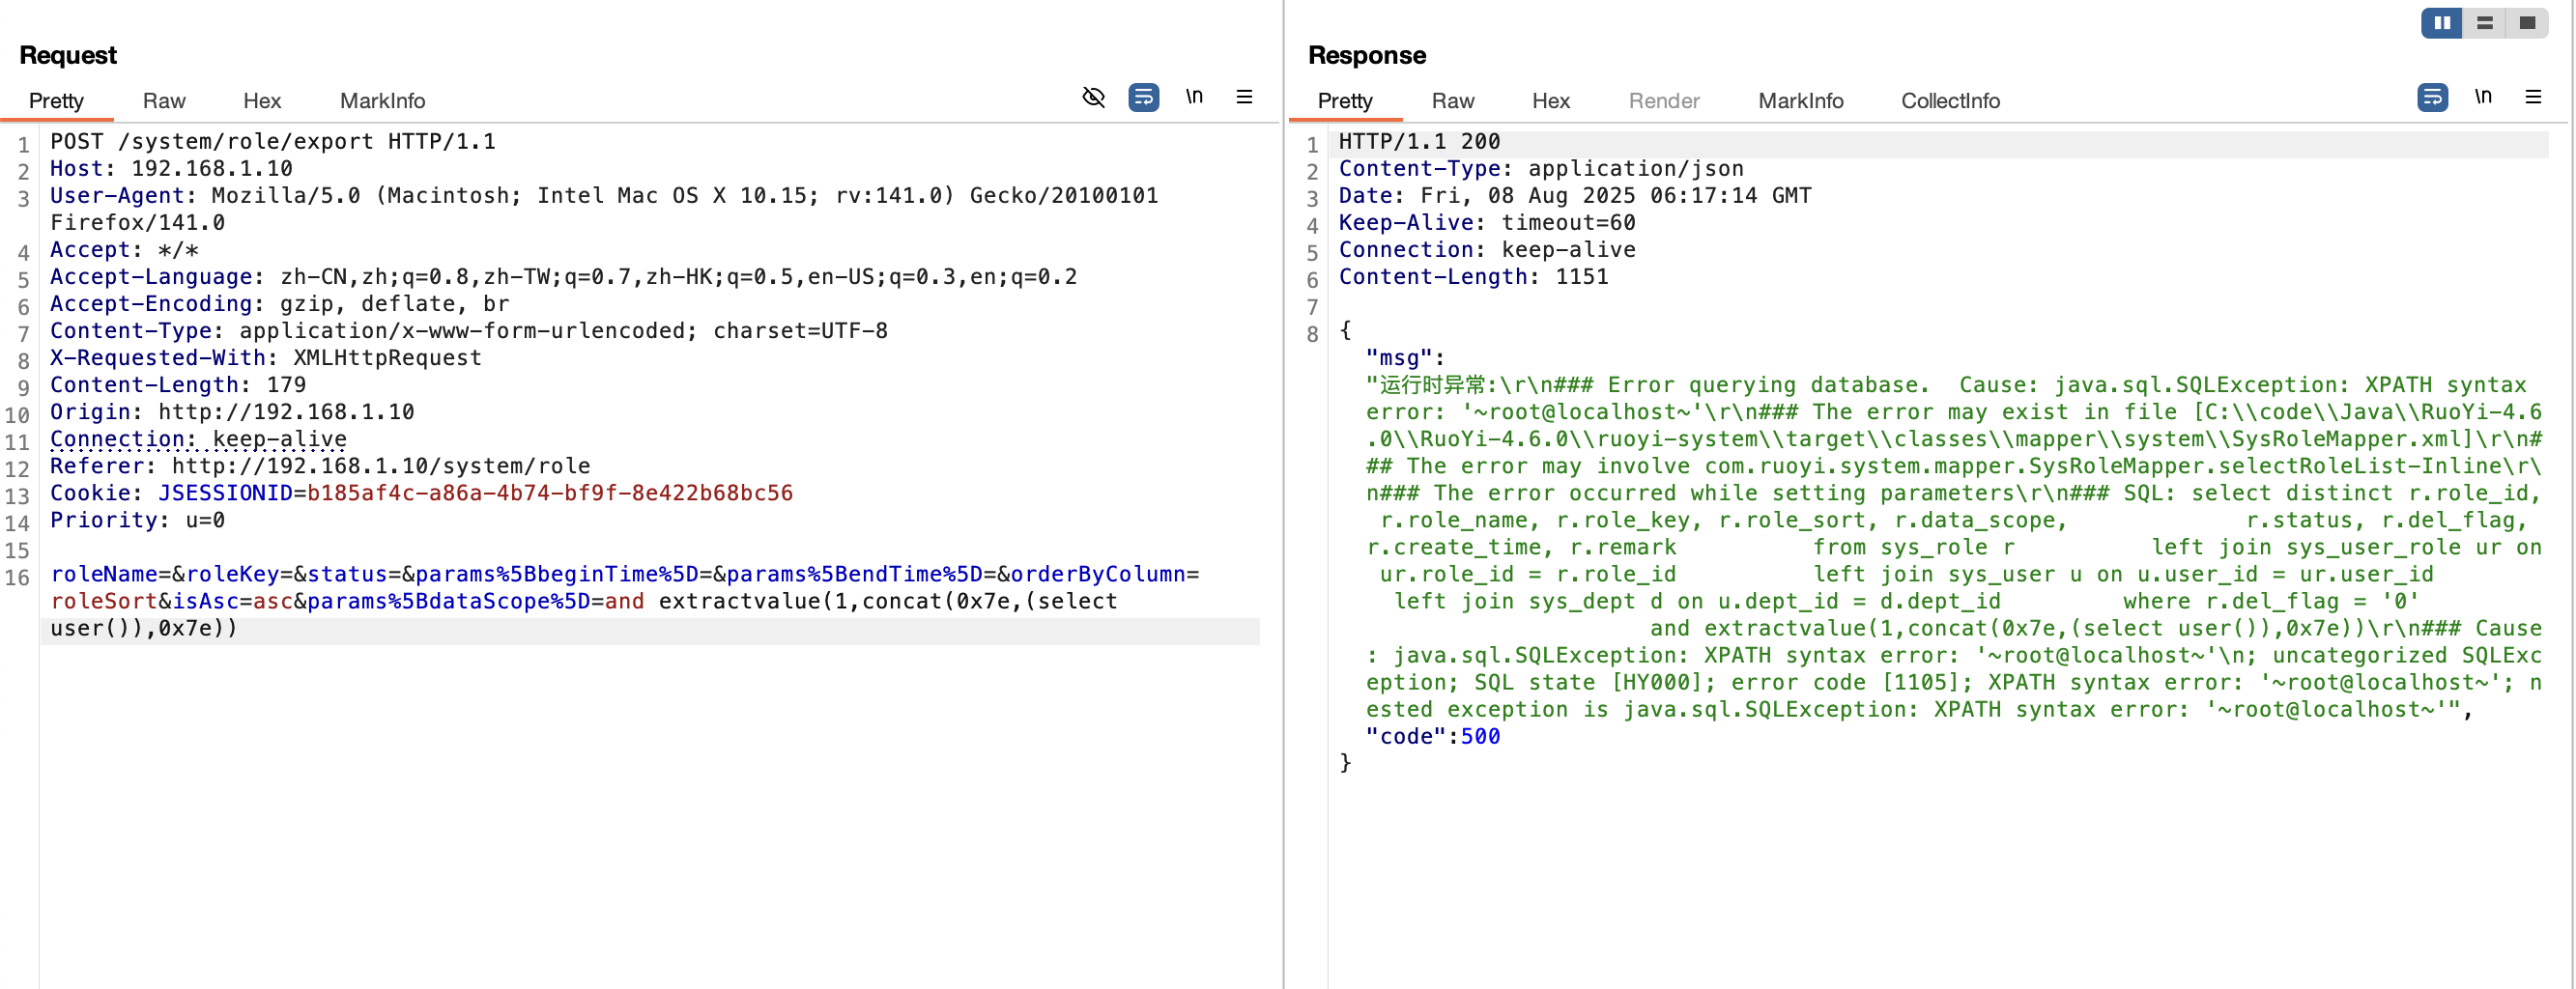Click the "msg" key in response JSON
The width and height of the screenshot is (2576, 989).
tap(1399, 358)
